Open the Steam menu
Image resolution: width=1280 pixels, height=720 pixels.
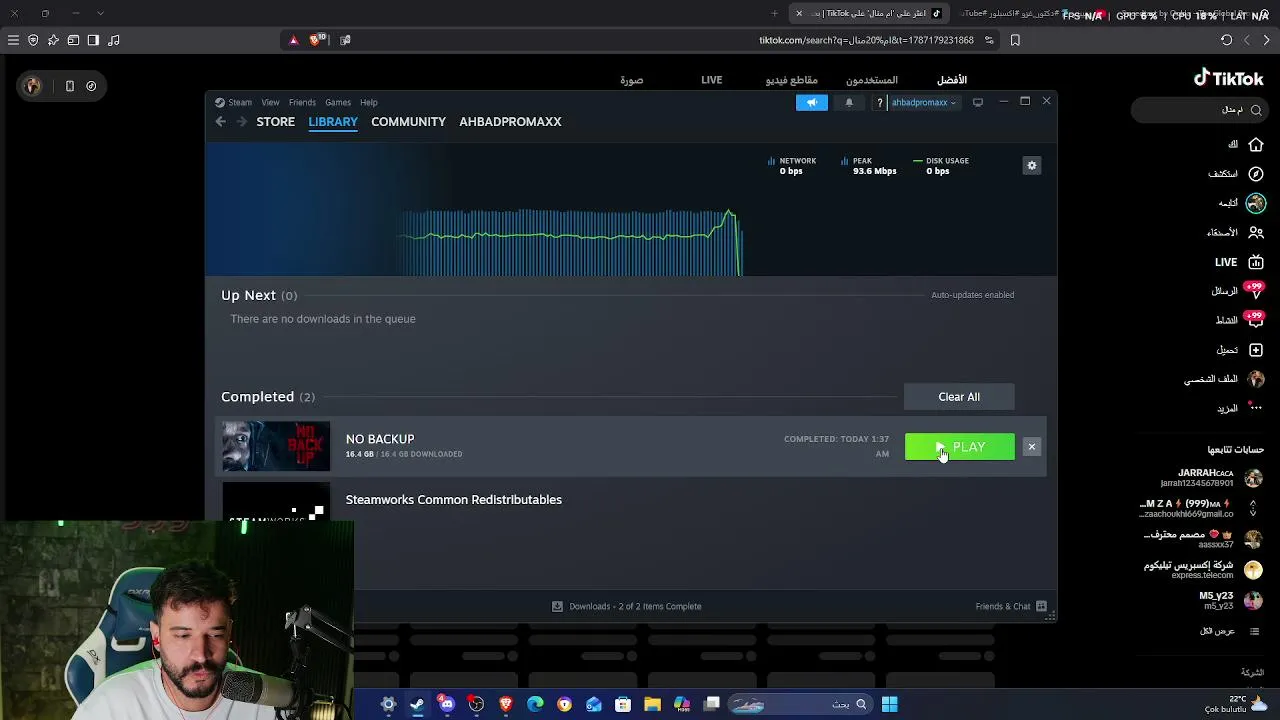coord(240,102)
